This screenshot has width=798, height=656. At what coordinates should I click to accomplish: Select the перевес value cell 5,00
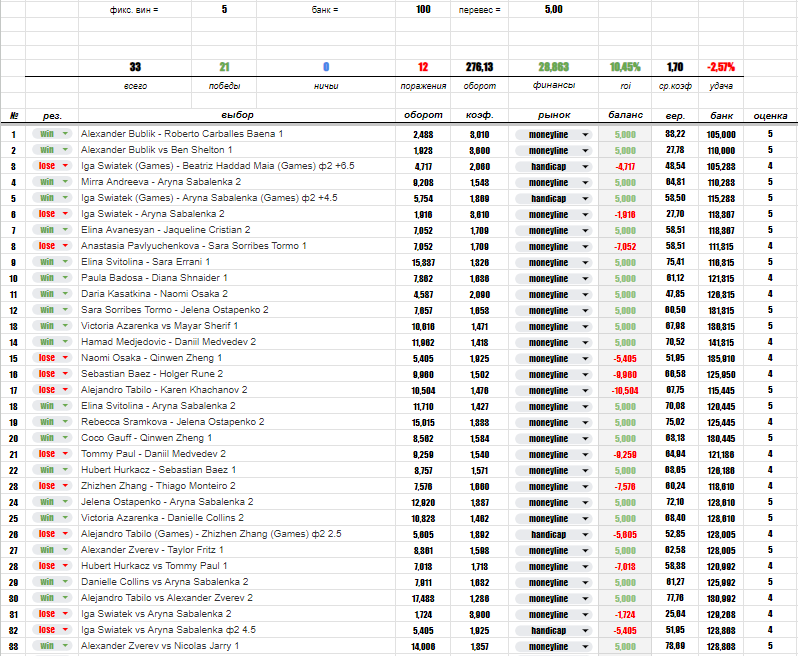(x=554, y=9)
